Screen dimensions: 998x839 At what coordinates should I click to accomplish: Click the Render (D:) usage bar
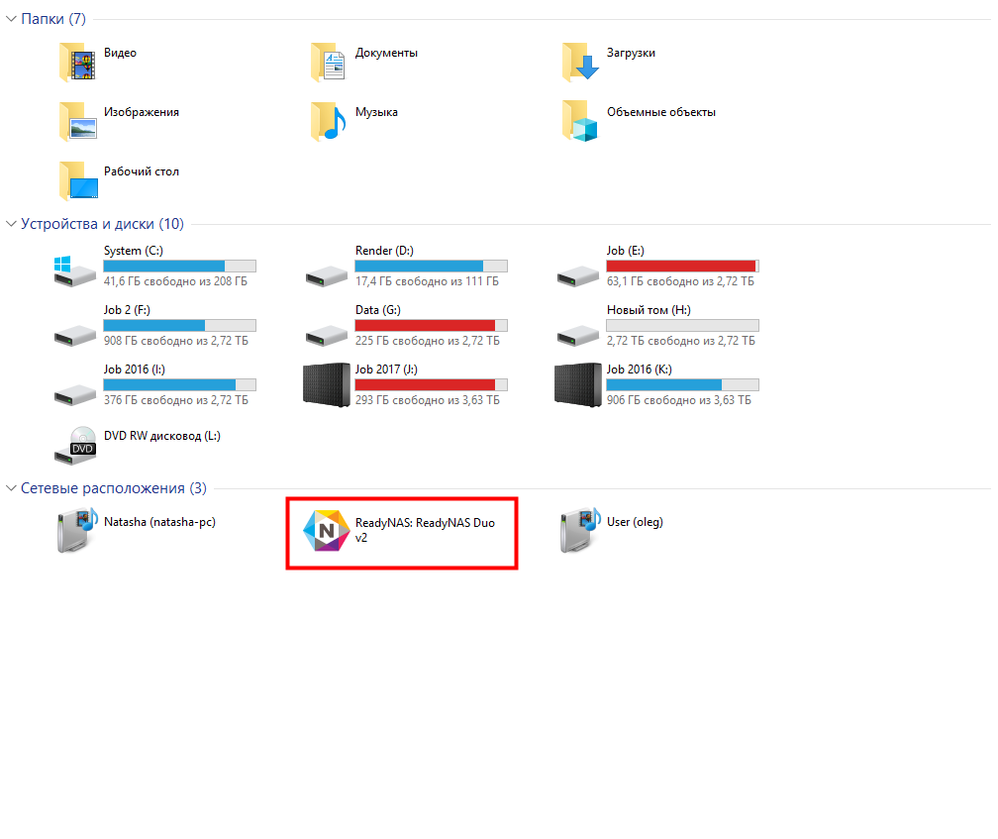pos(432,266)
